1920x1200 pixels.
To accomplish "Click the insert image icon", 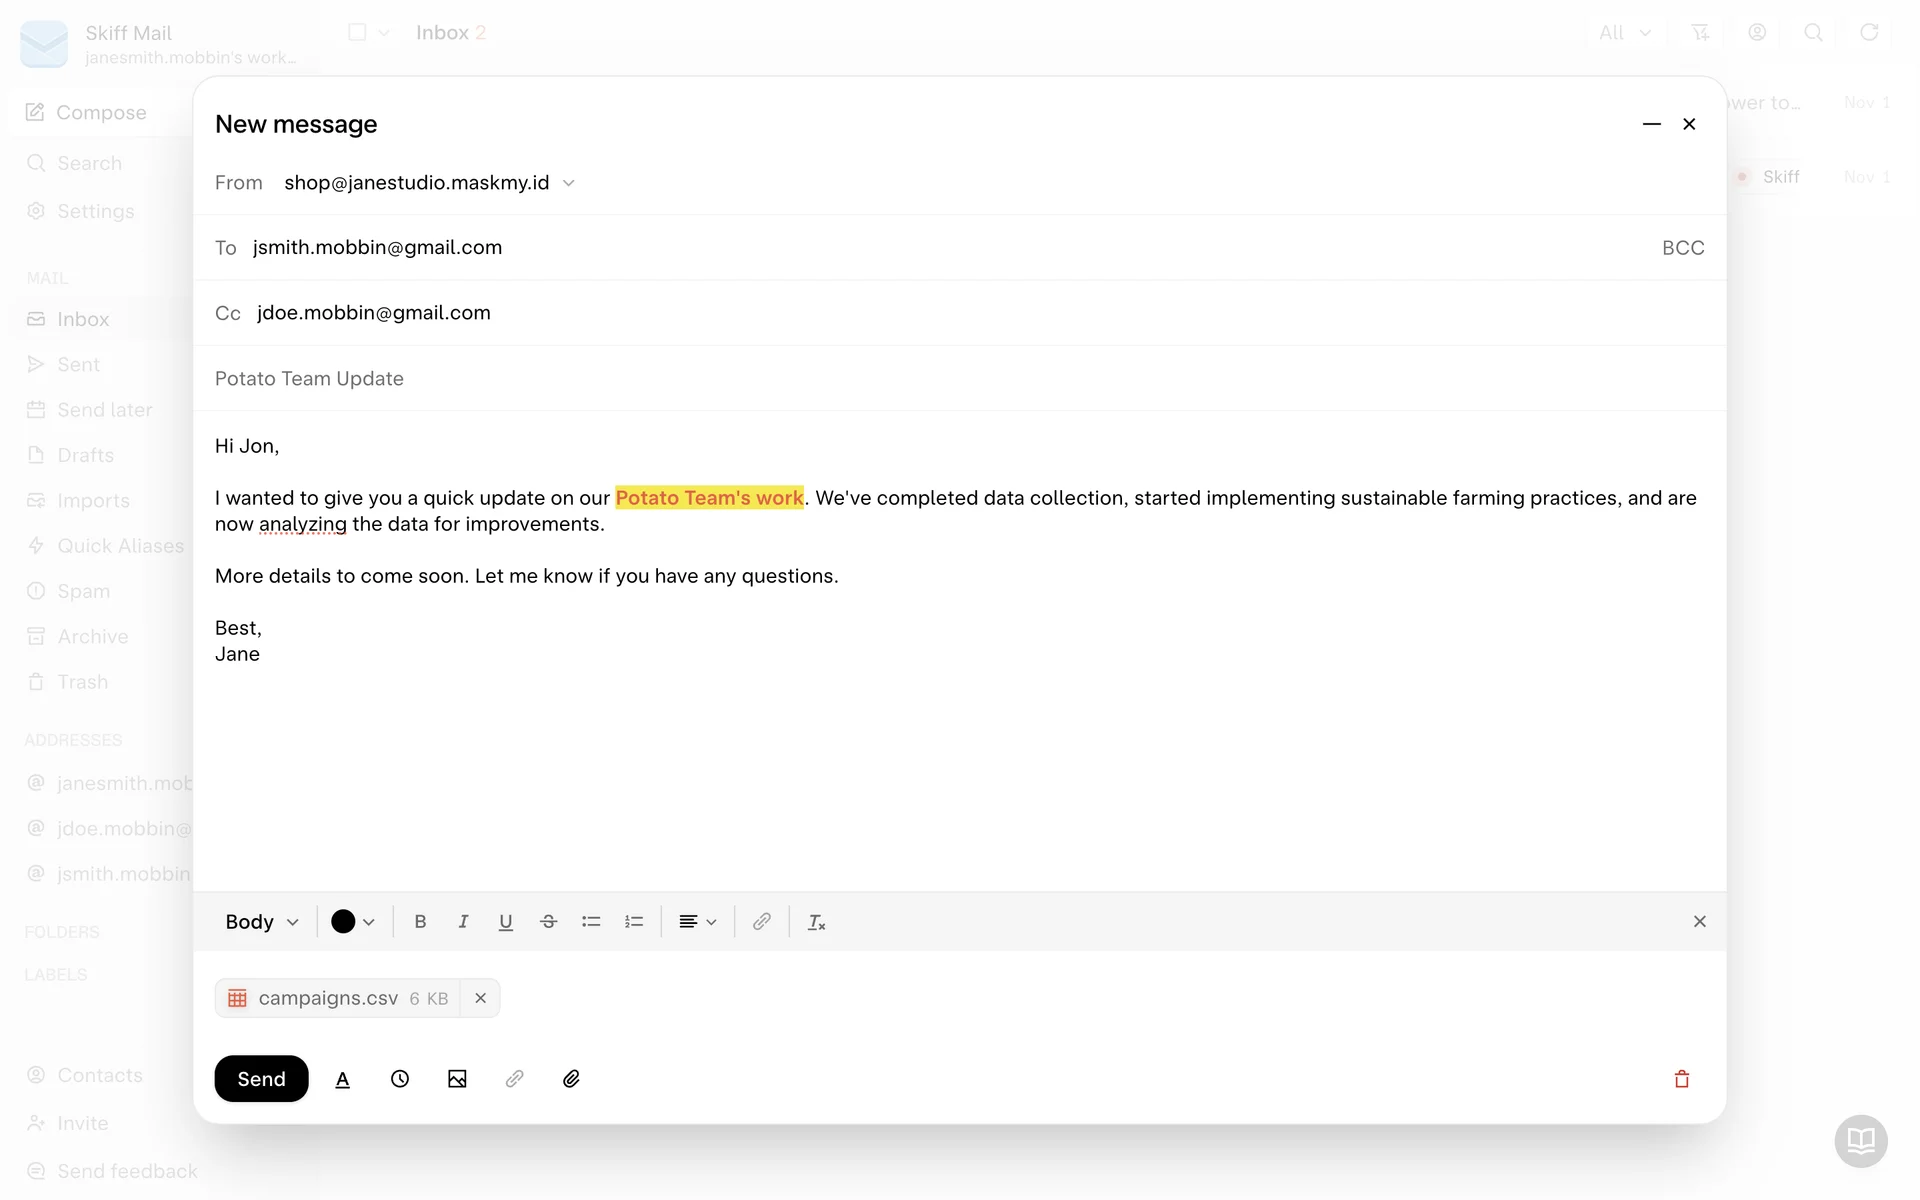I will 457,1079.
